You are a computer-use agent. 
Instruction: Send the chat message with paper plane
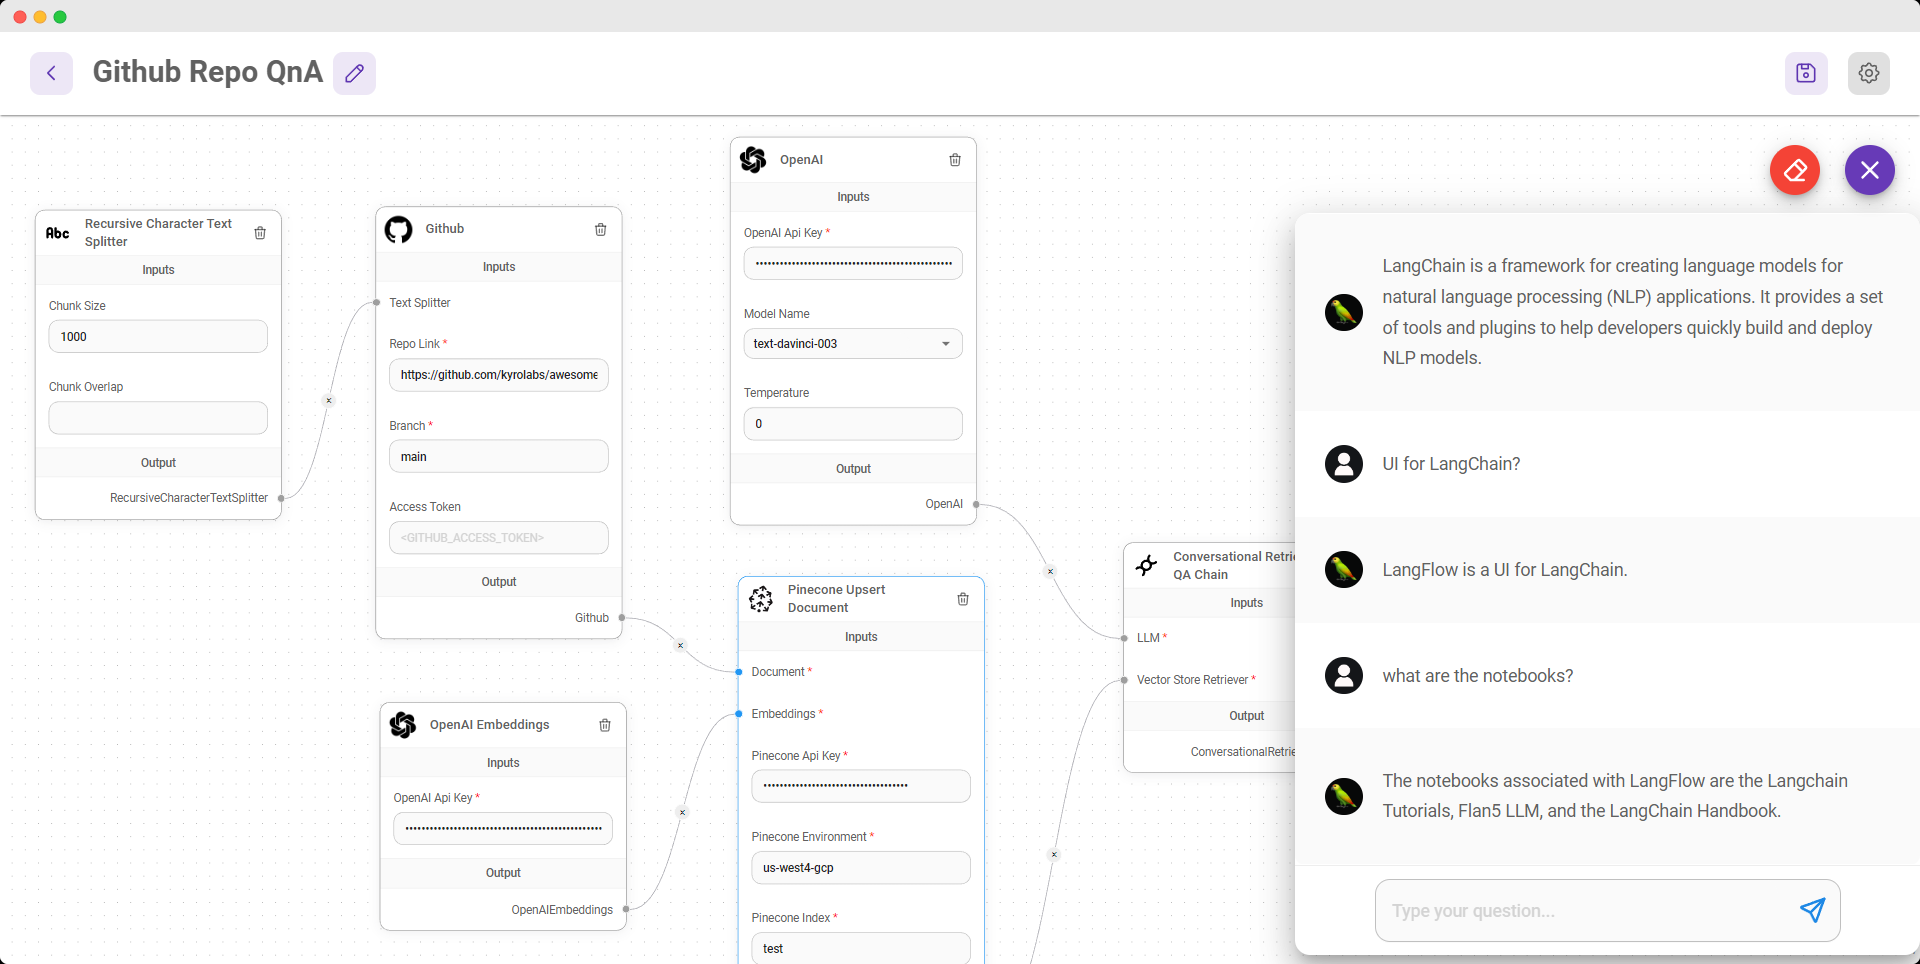[1812, 910]
